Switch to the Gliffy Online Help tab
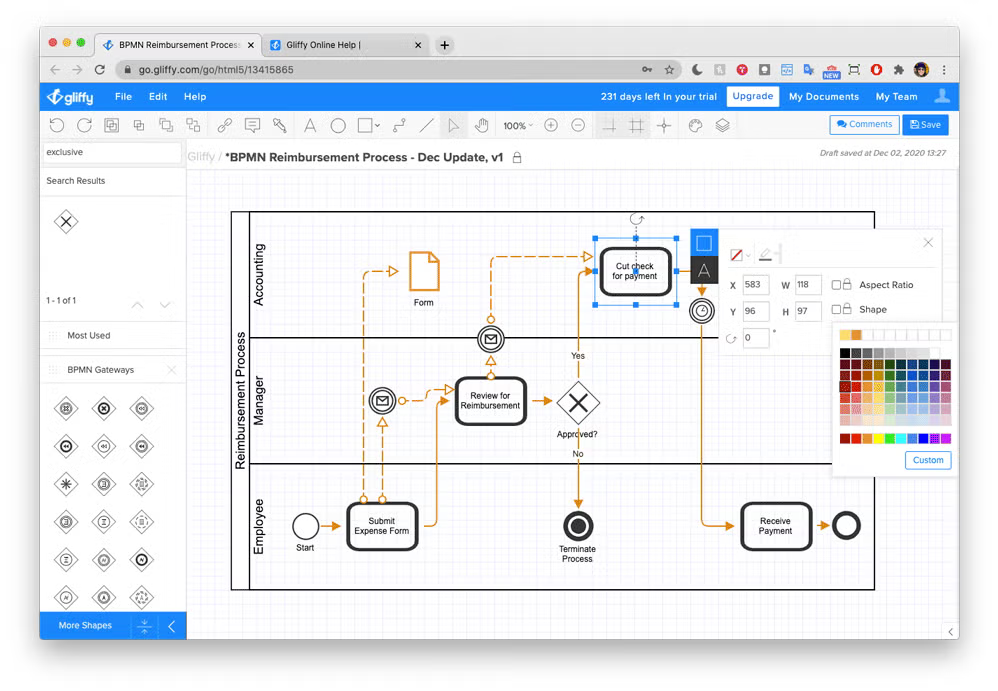The width and height of the screenshot is (998, 691). [x=344, y=45]
